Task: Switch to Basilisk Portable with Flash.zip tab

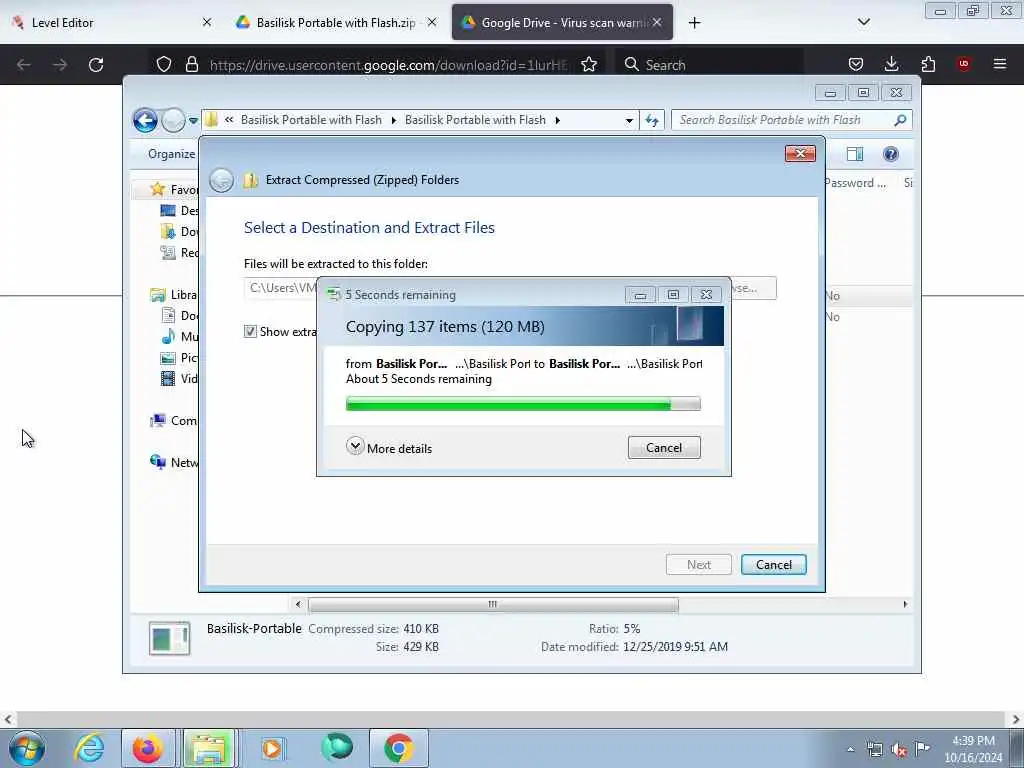Action: (336, 23)
